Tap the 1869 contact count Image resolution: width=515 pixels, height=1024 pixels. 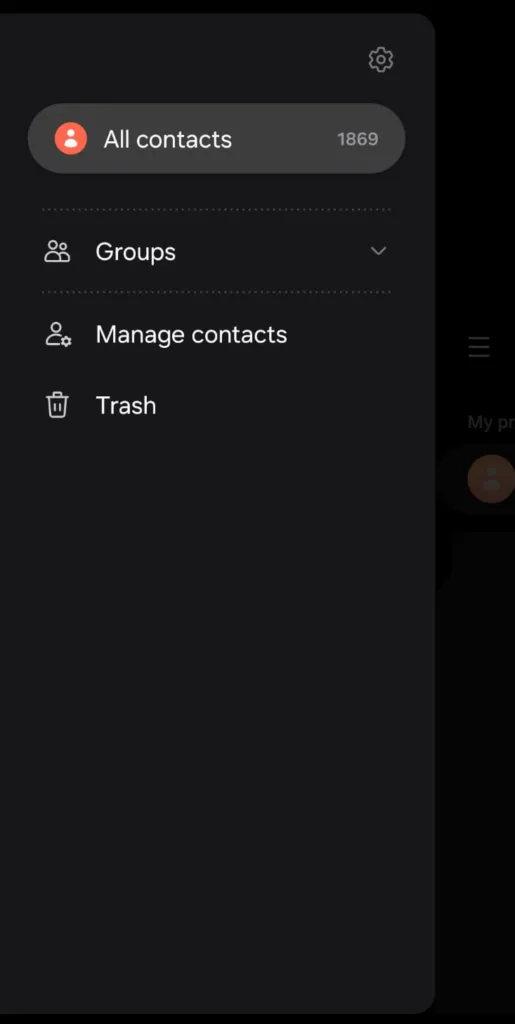pyautogui.click(x=358, y=139)
